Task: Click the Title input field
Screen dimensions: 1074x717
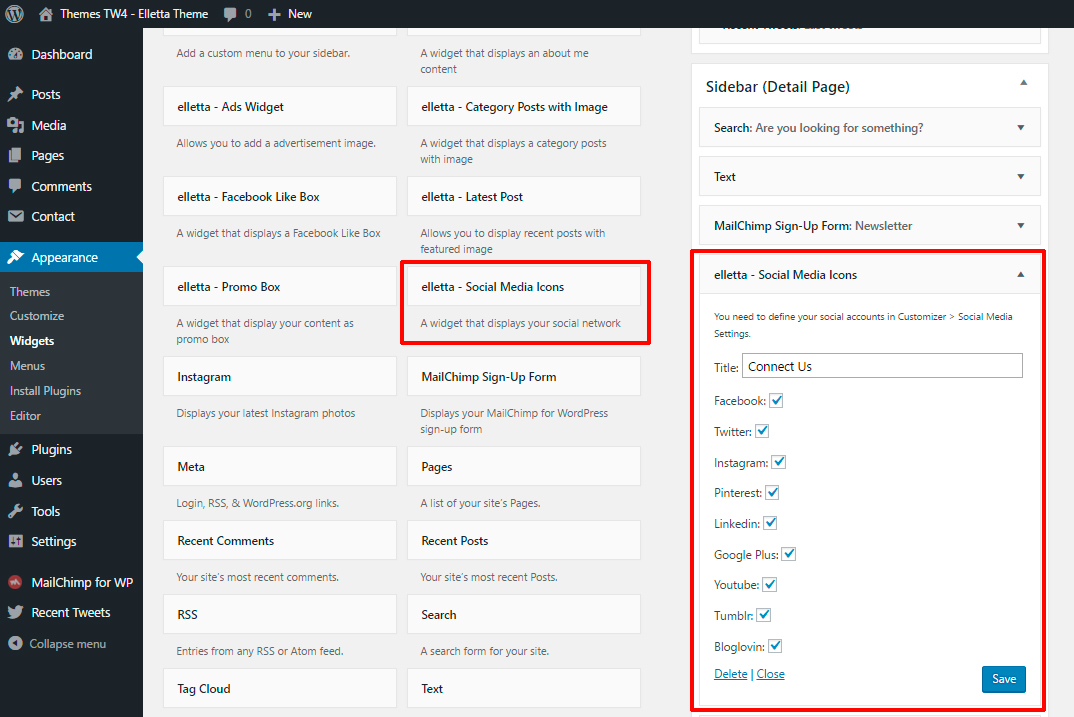Action: (882, 366)
